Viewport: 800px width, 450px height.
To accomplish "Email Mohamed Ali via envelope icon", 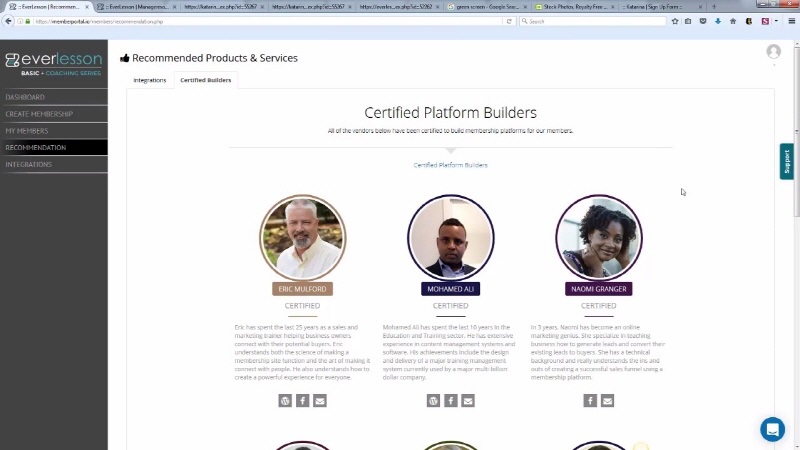I will coord(468,401).
